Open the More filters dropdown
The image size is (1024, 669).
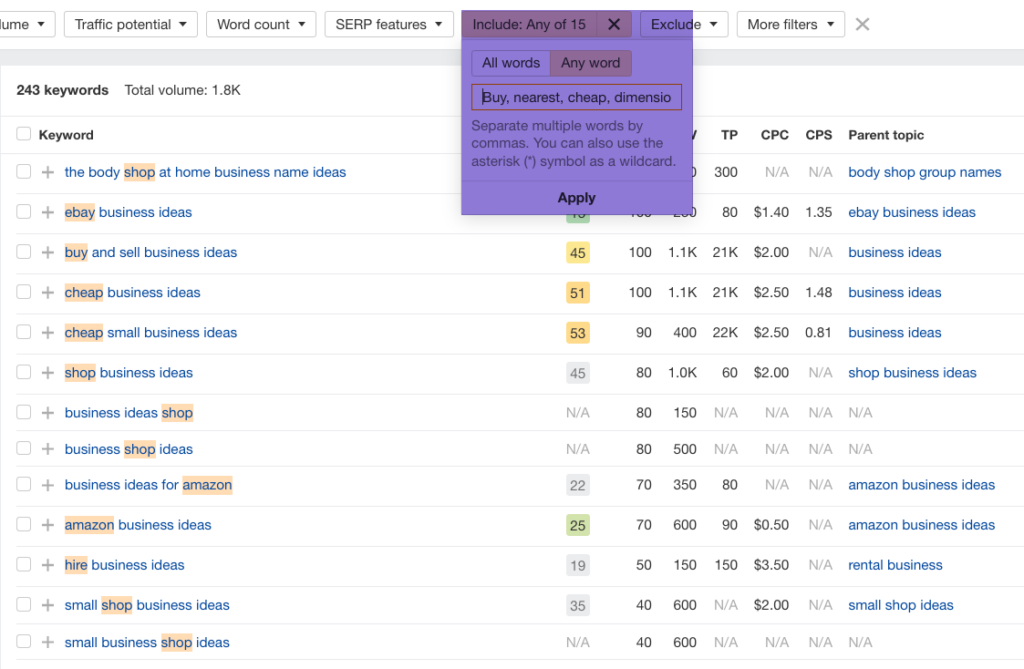pos(790,24)
